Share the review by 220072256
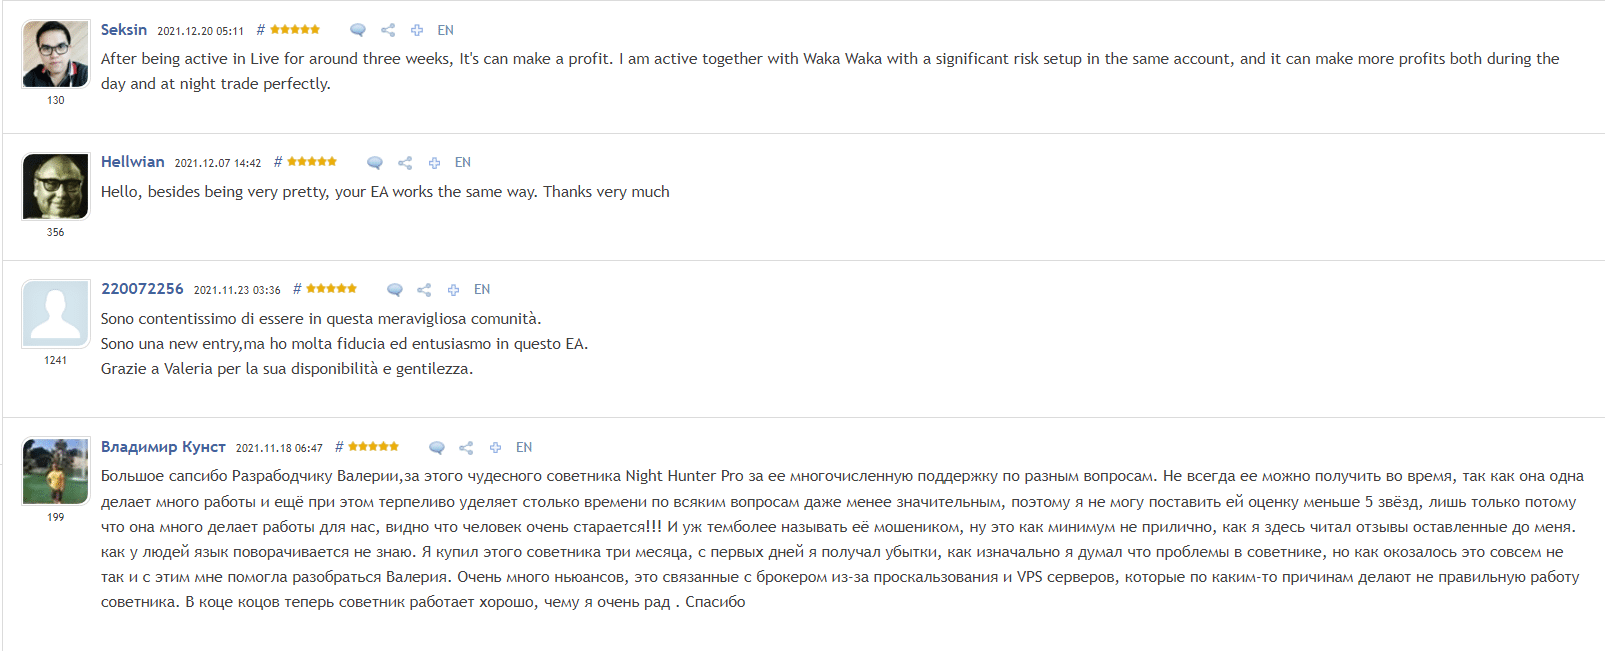 coord(424,290)
